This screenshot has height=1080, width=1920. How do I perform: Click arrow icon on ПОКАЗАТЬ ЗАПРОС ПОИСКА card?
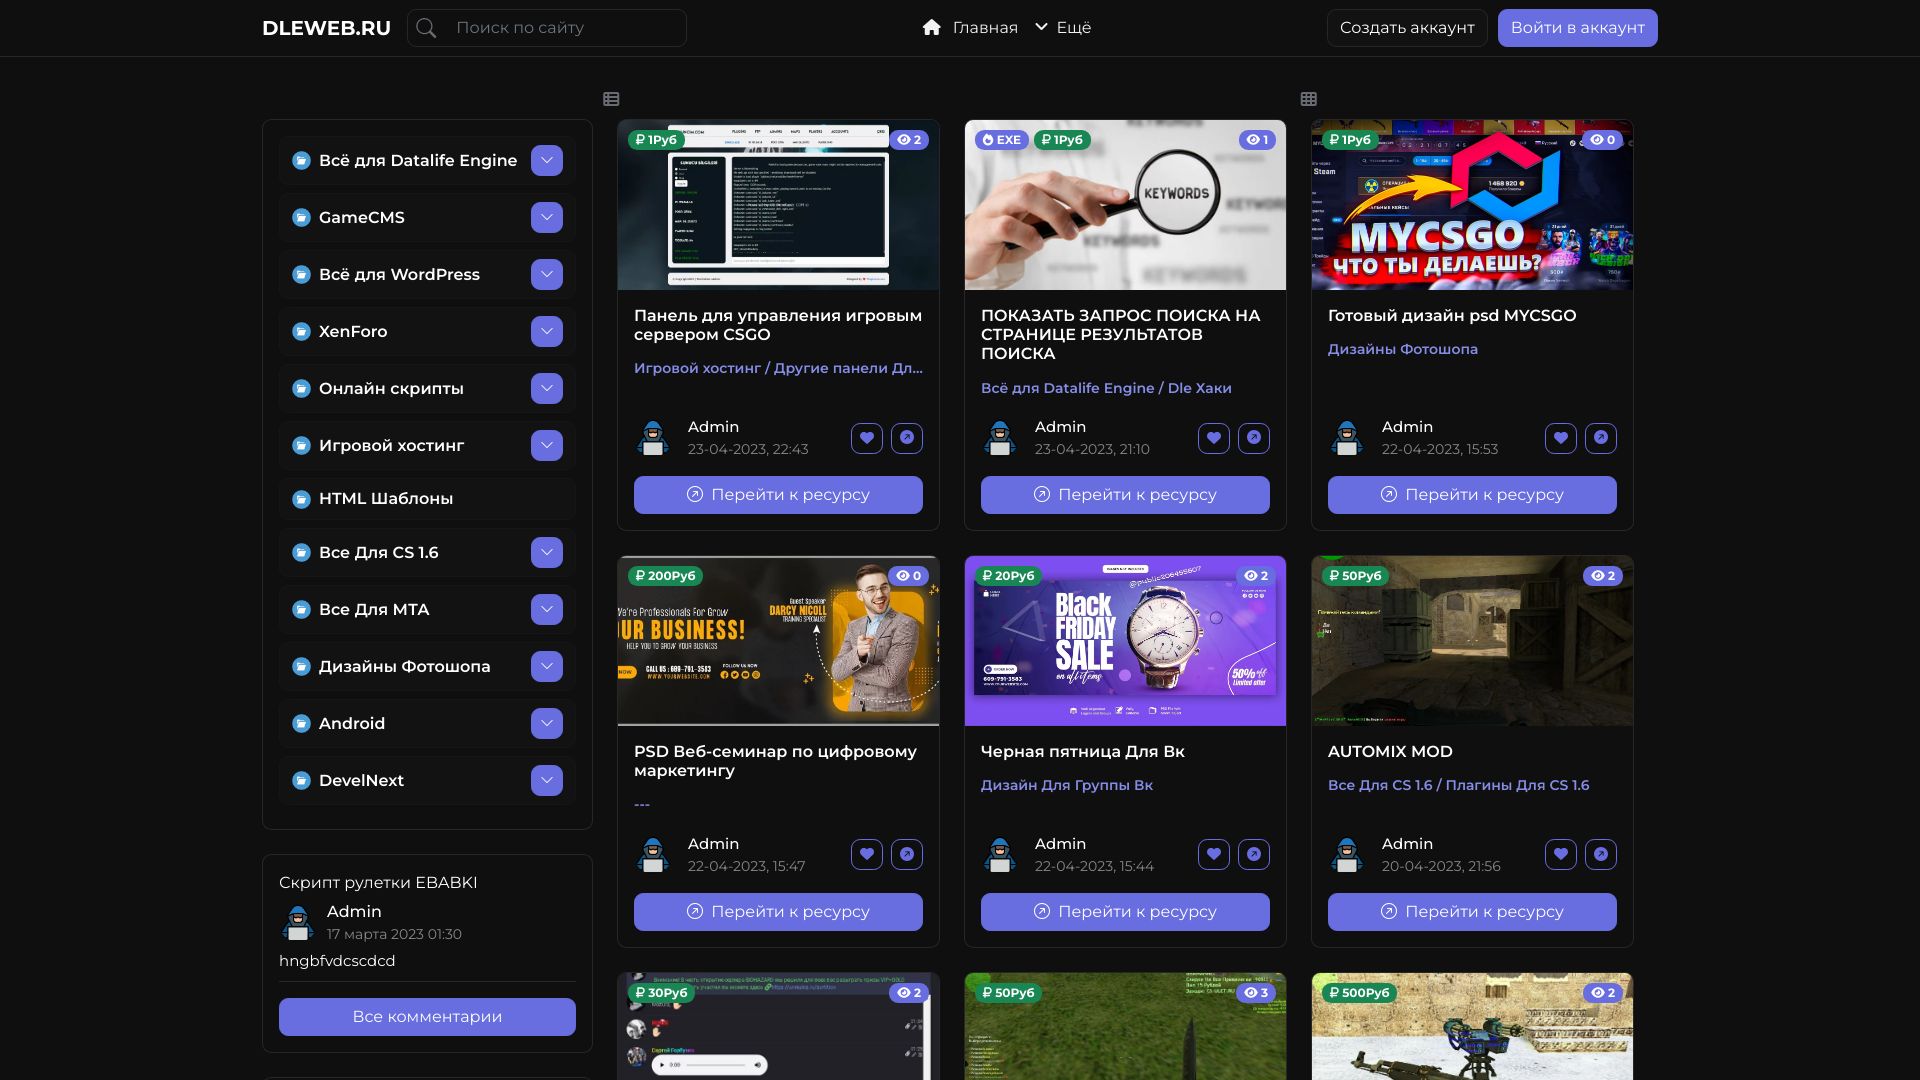click(x=1254, y=438)
